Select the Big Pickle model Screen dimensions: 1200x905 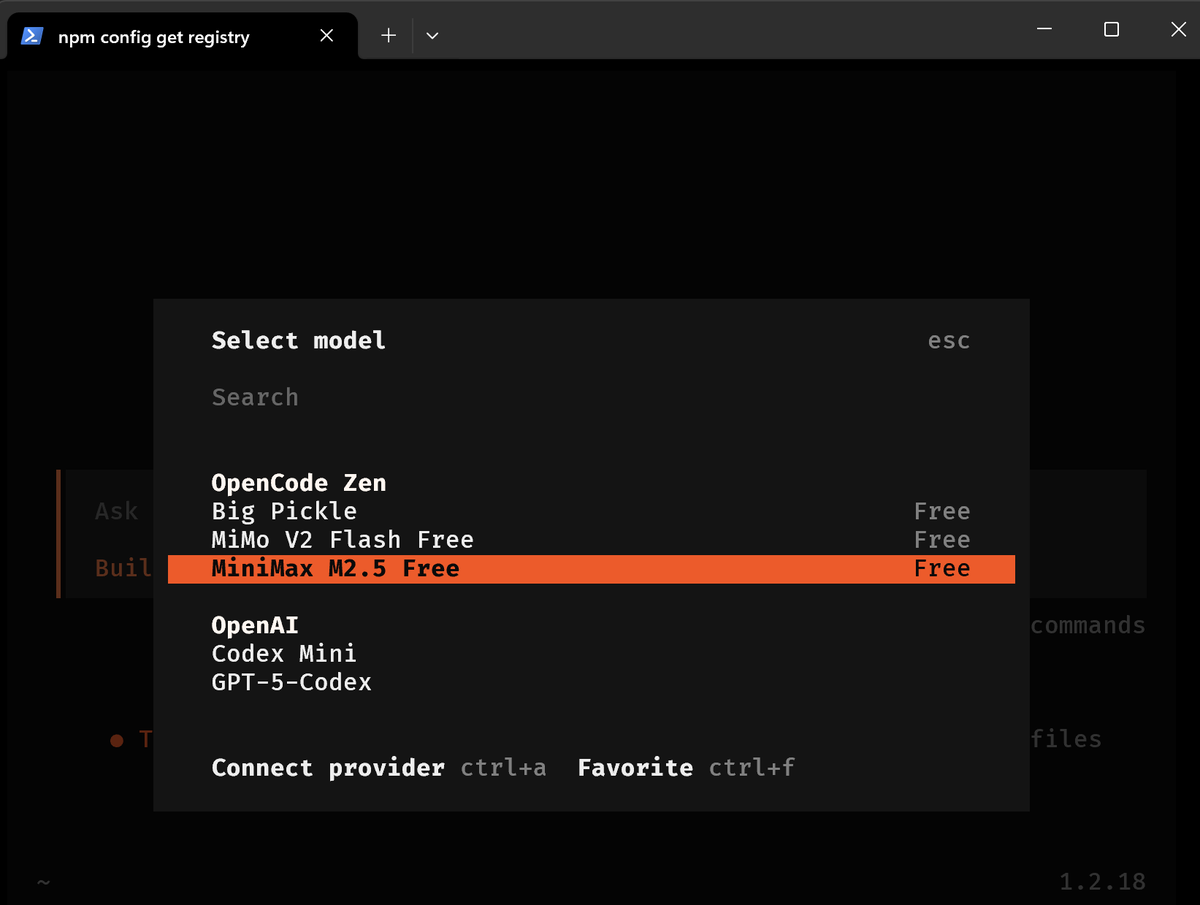coord(591,511)
